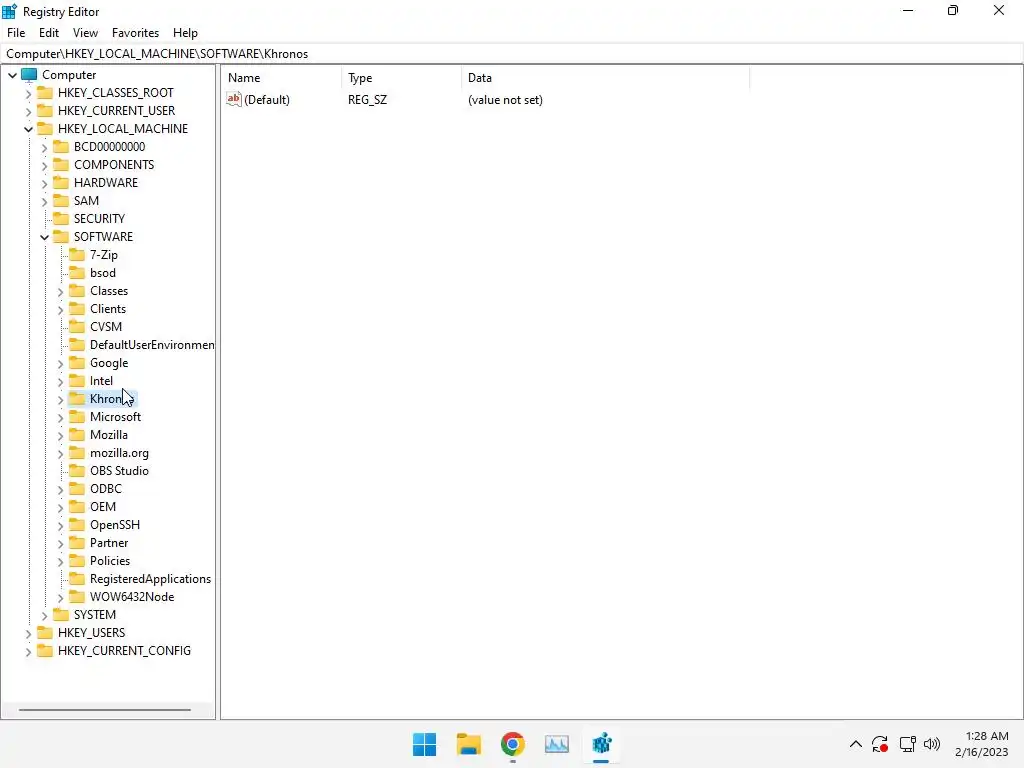The image size is (1024, 768).
Task: Expand the HKEY_CURRENT_USER chevron
Action: (28, 112)
